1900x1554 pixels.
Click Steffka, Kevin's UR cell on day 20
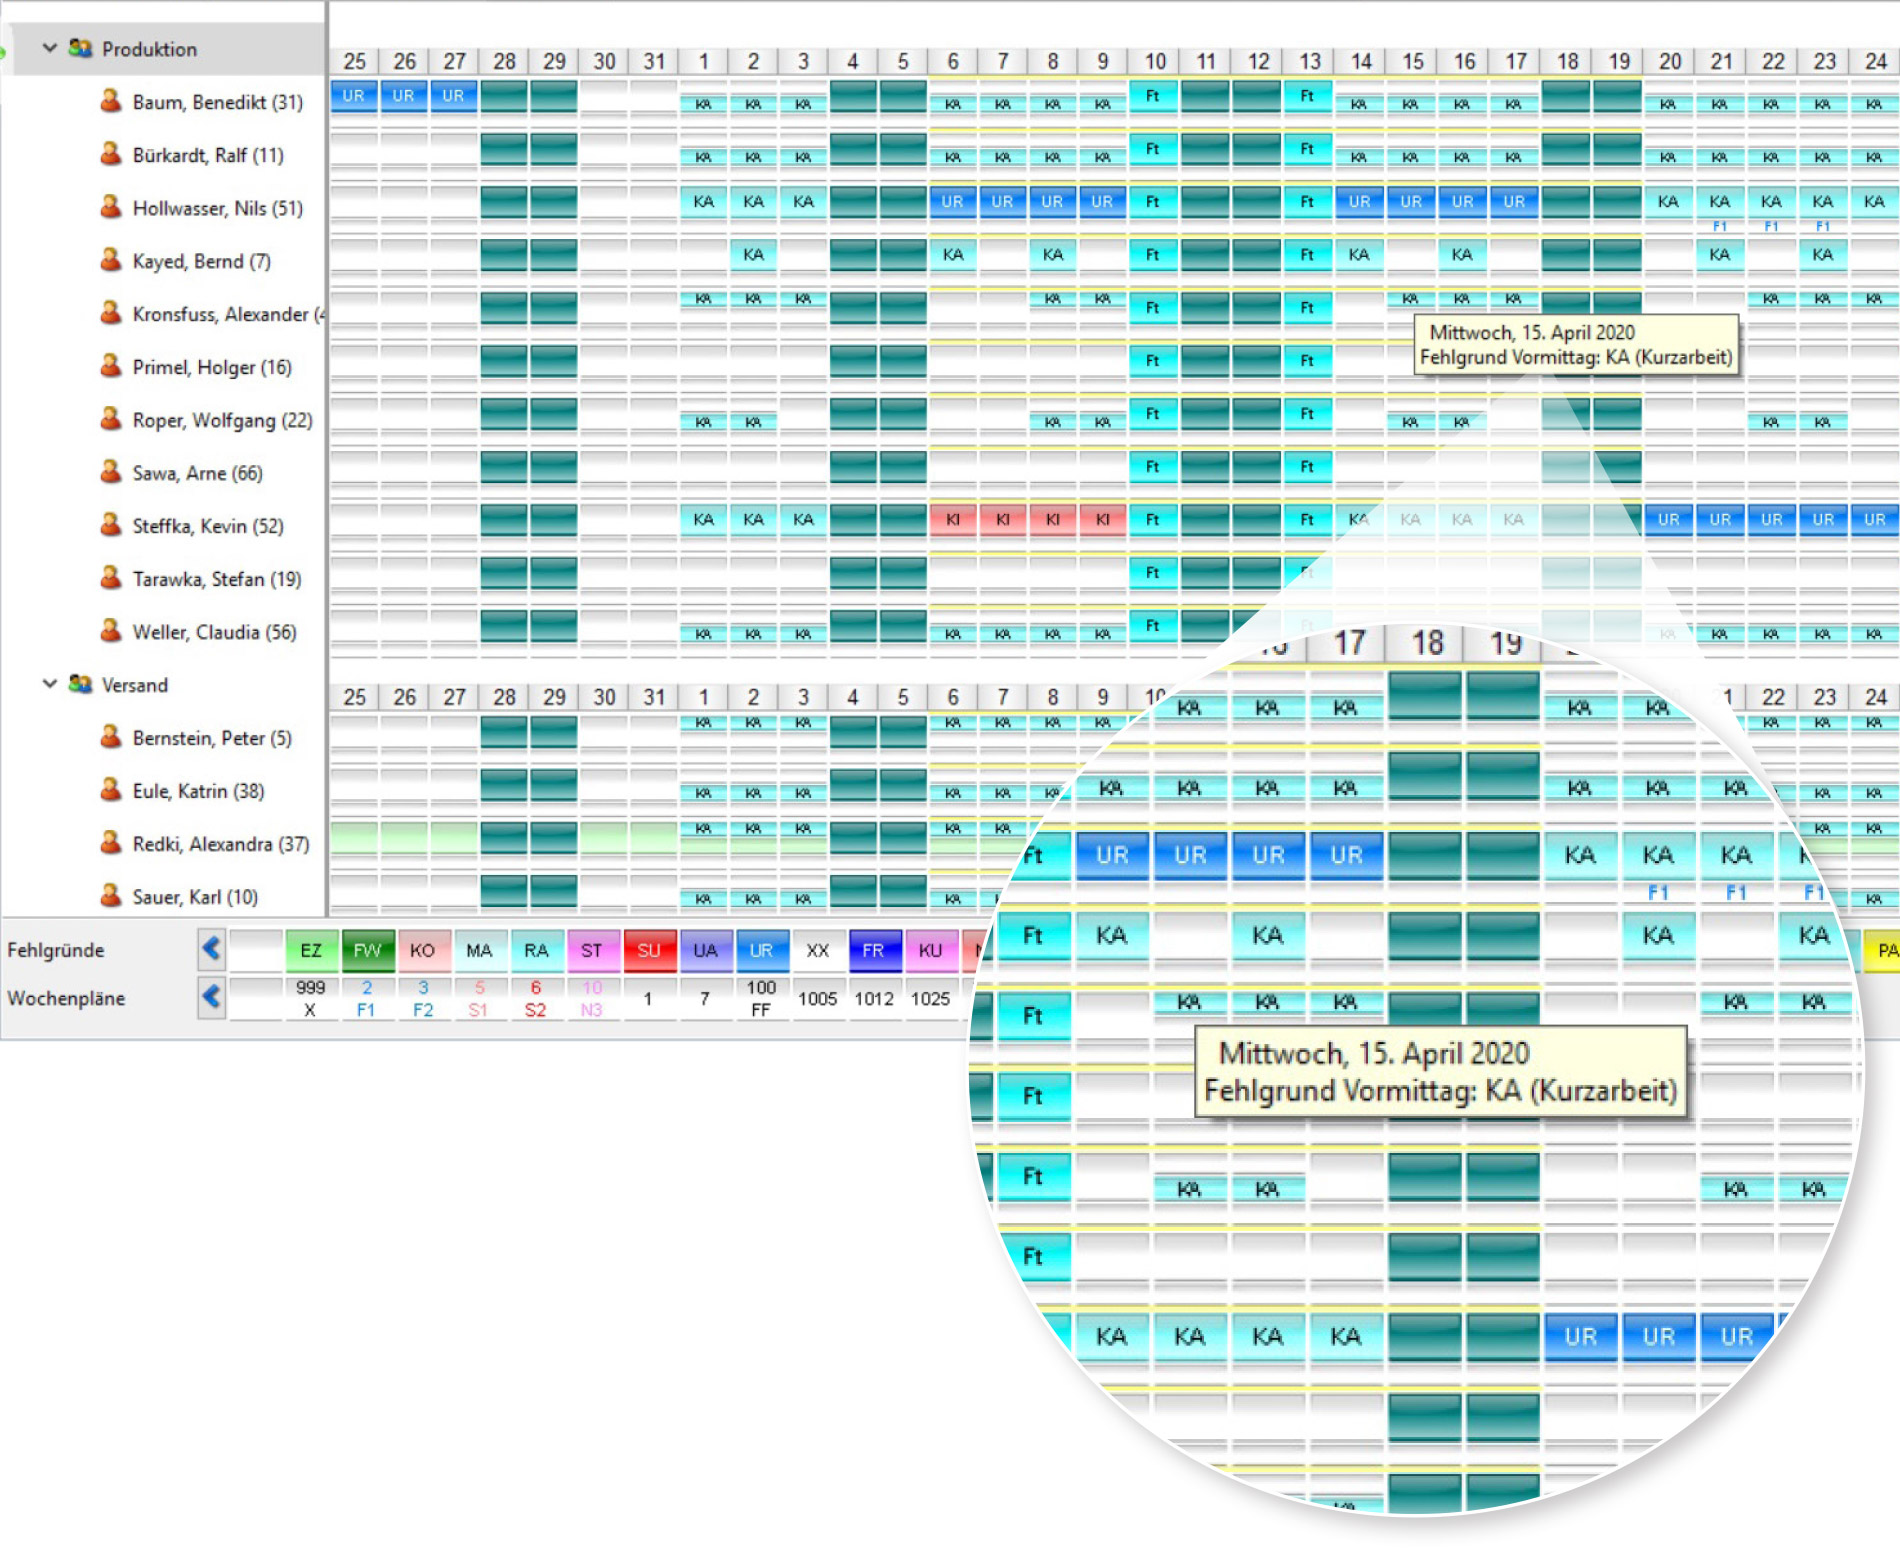coord(1668,520)
